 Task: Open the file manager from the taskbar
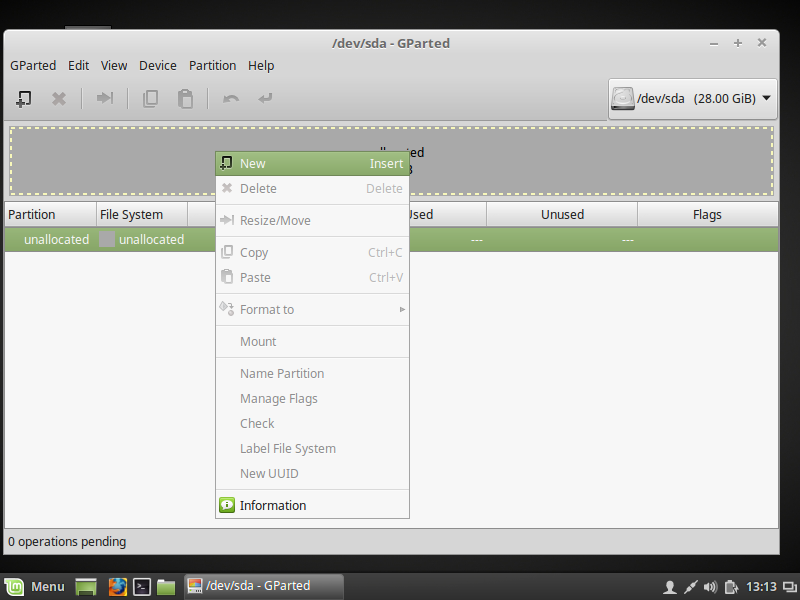[x=166, y=587]
